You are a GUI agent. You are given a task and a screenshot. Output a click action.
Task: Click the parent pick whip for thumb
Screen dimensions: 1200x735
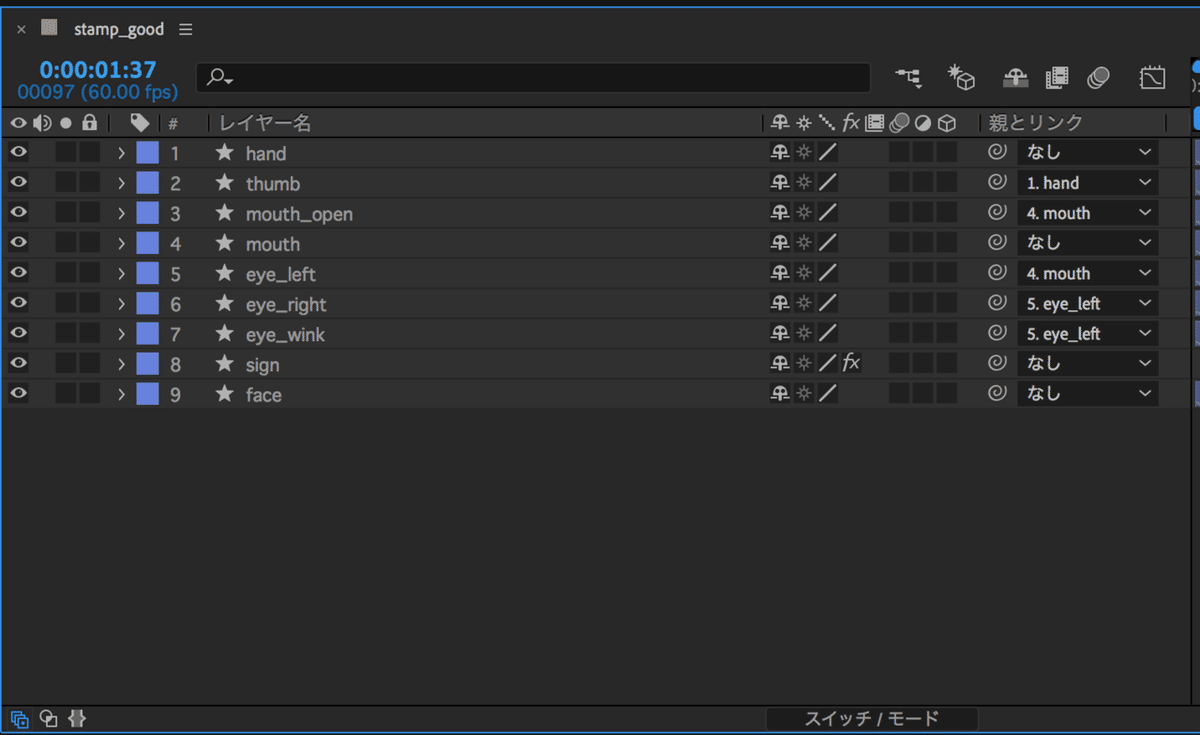pyautogui.click(x=996, y=183)
